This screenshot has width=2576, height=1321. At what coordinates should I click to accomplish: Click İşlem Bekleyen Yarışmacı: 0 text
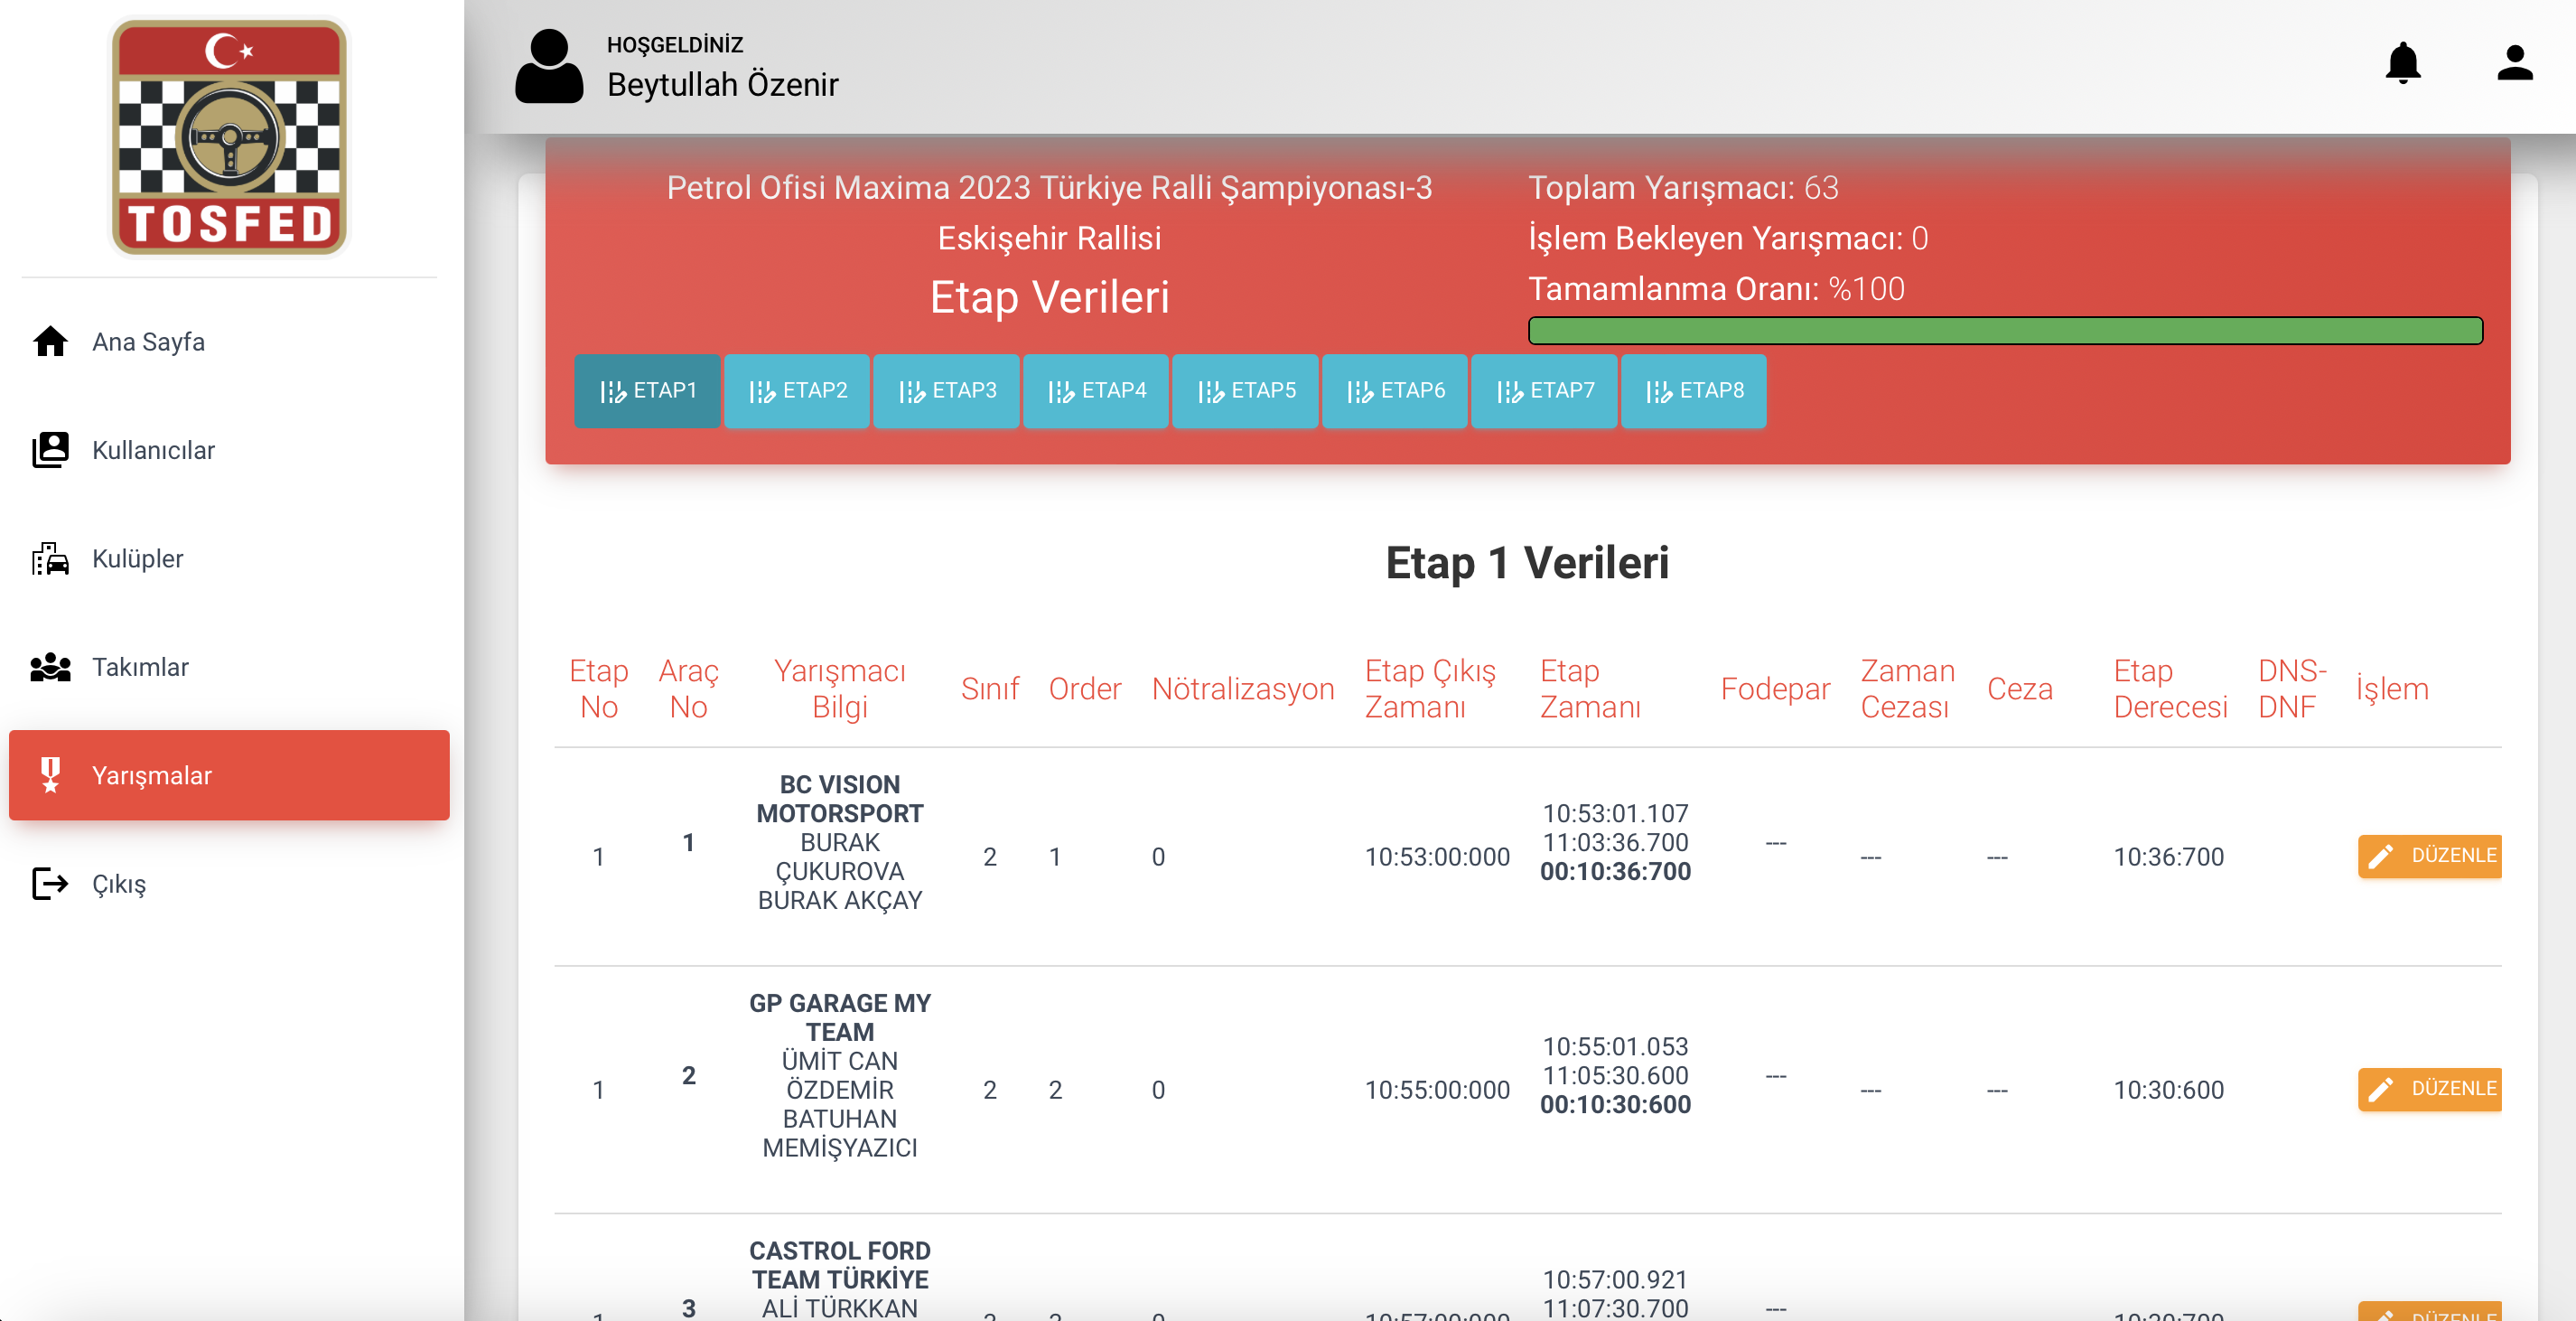coord(1728,238)
